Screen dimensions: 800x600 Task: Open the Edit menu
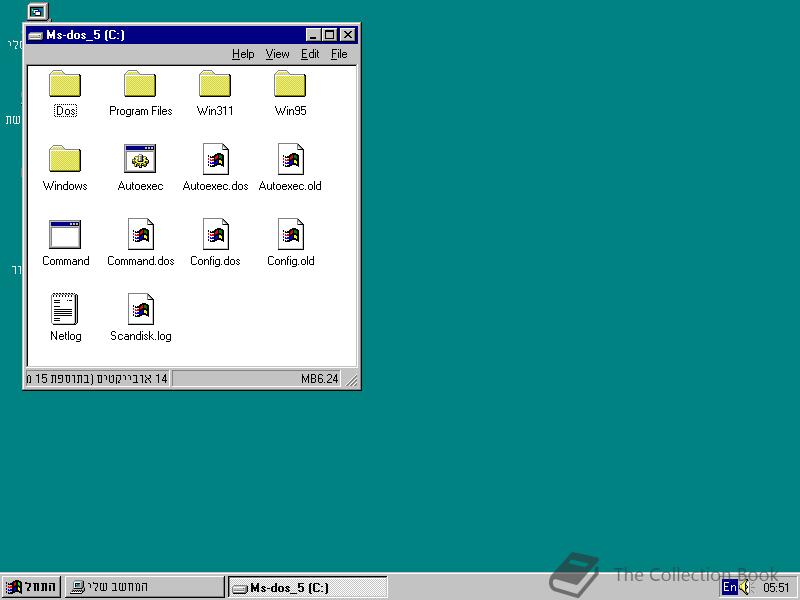coord(310,54)
